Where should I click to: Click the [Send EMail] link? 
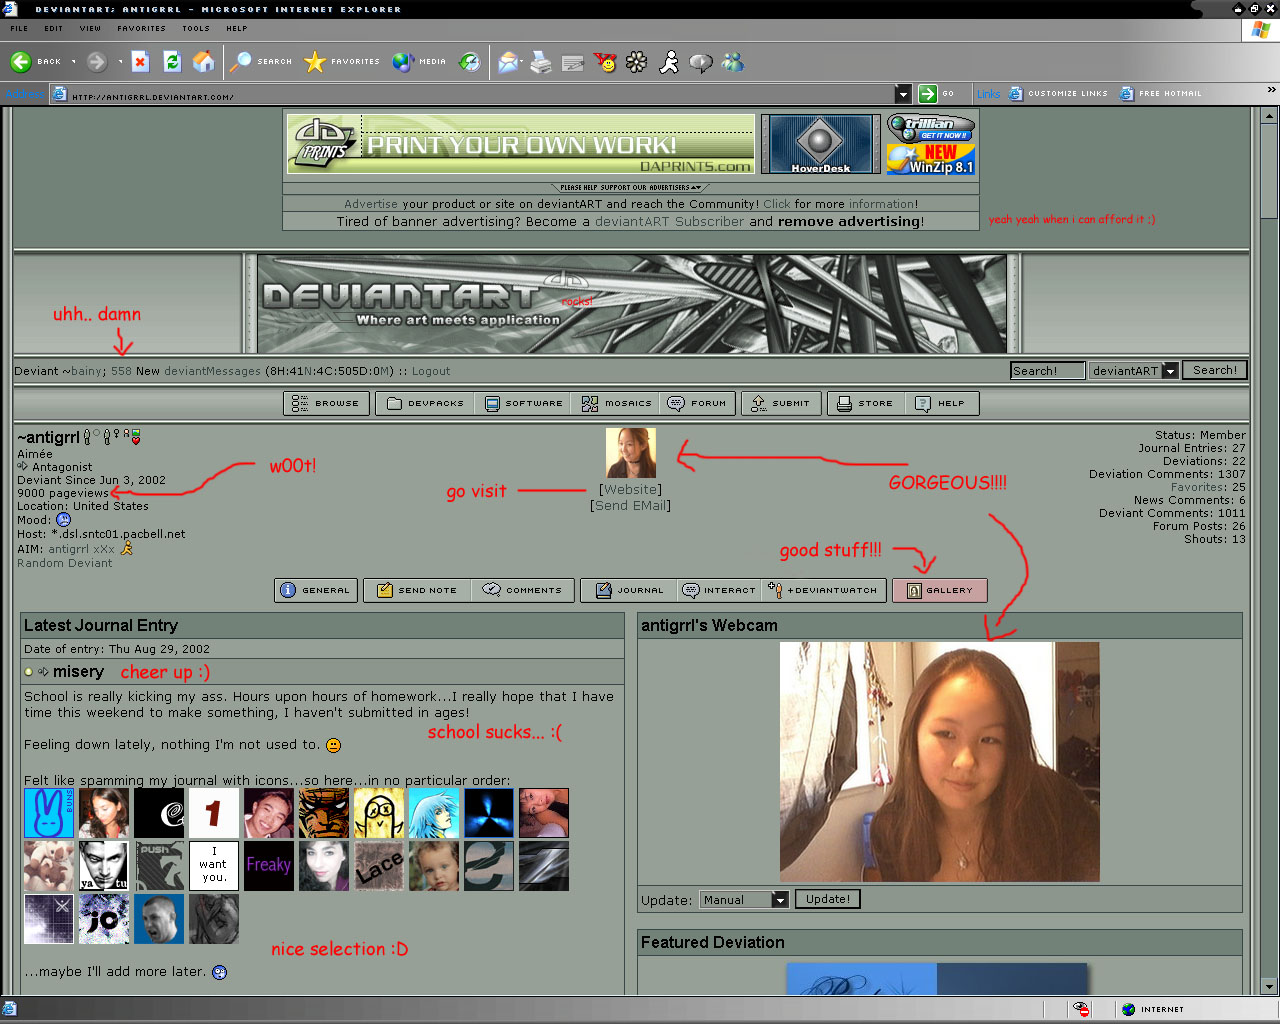(630, 506)
